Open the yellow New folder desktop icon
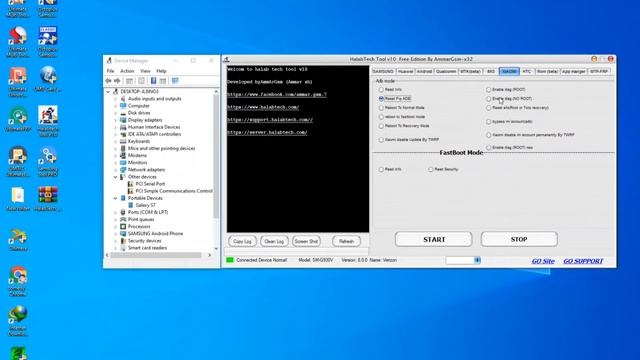Viewport: 640px width, 360px height. coord(18,196)
